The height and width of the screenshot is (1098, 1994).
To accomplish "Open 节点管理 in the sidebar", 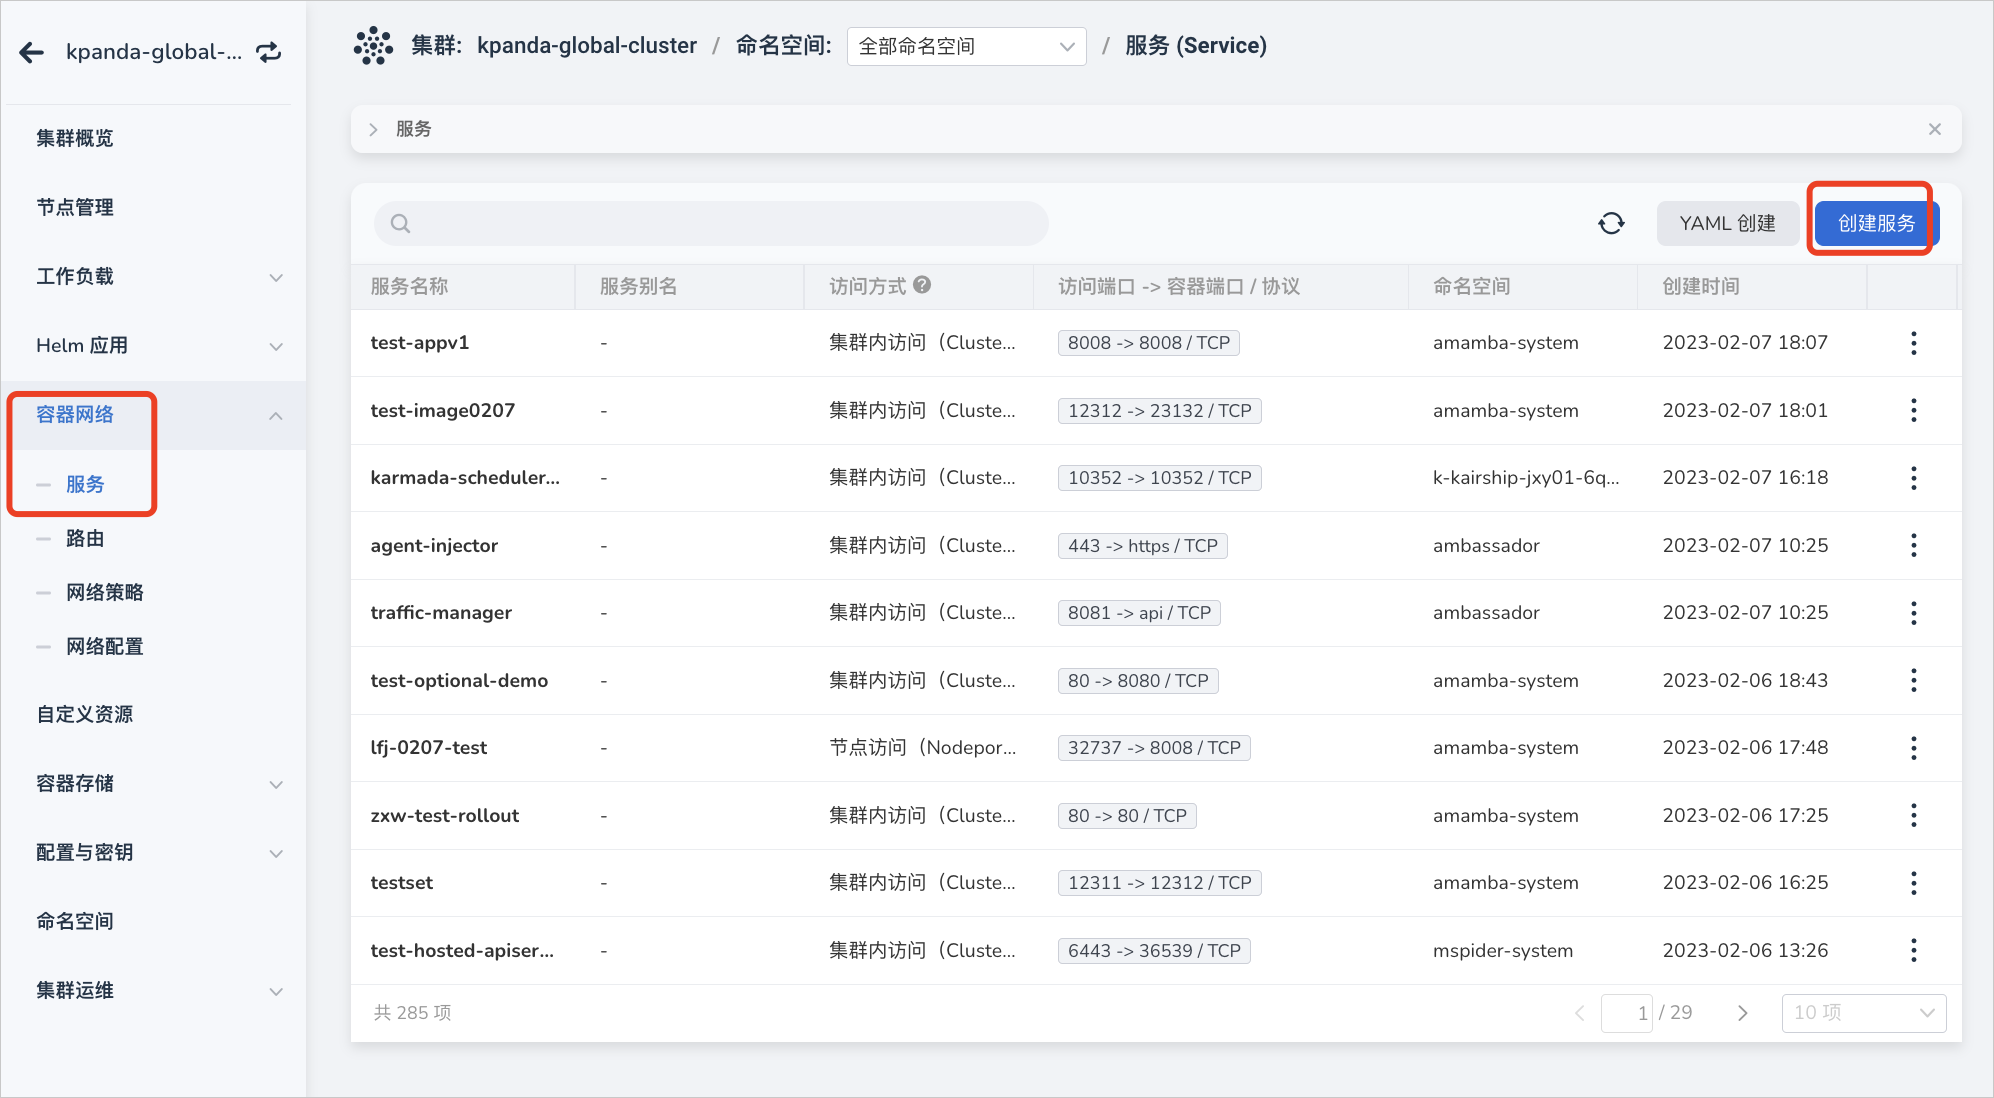I will (x=75, y=207).
